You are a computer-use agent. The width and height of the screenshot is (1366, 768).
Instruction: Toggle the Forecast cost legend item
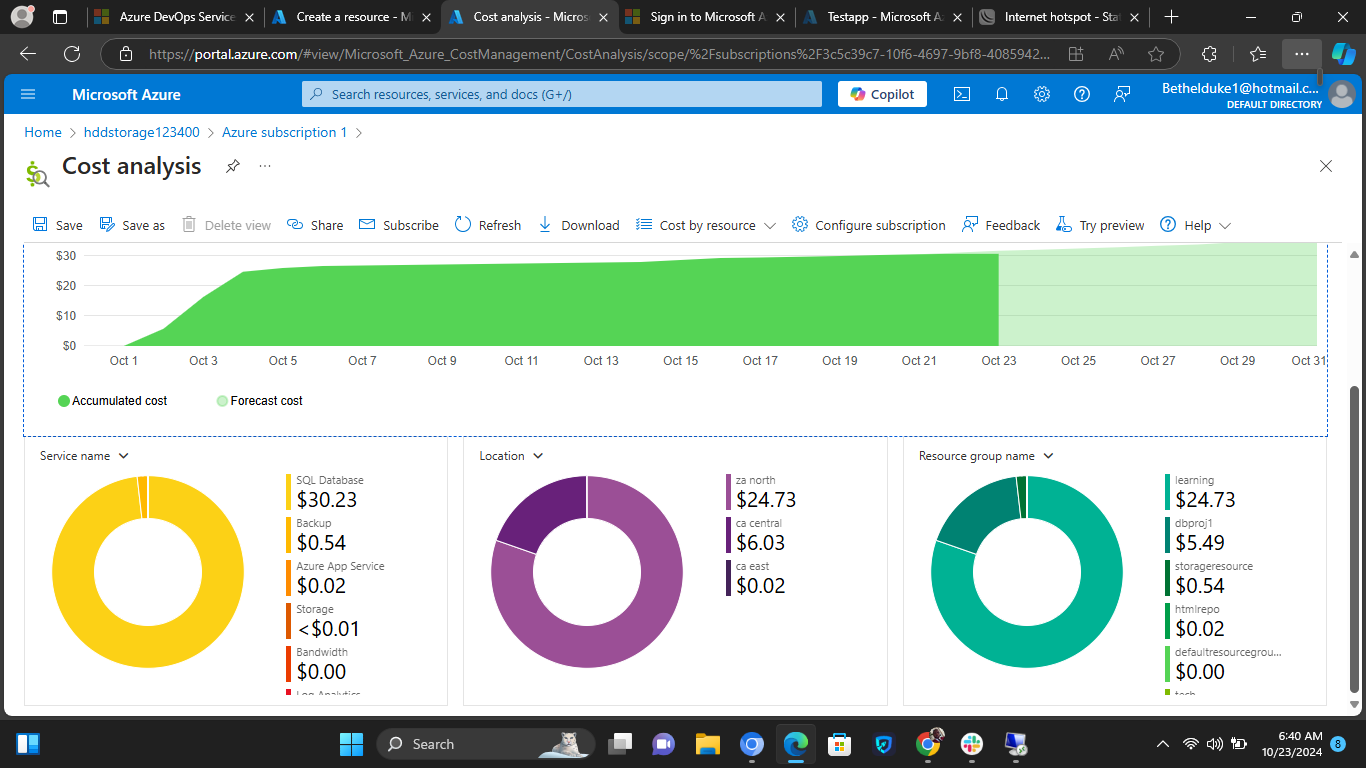point(258,400)
